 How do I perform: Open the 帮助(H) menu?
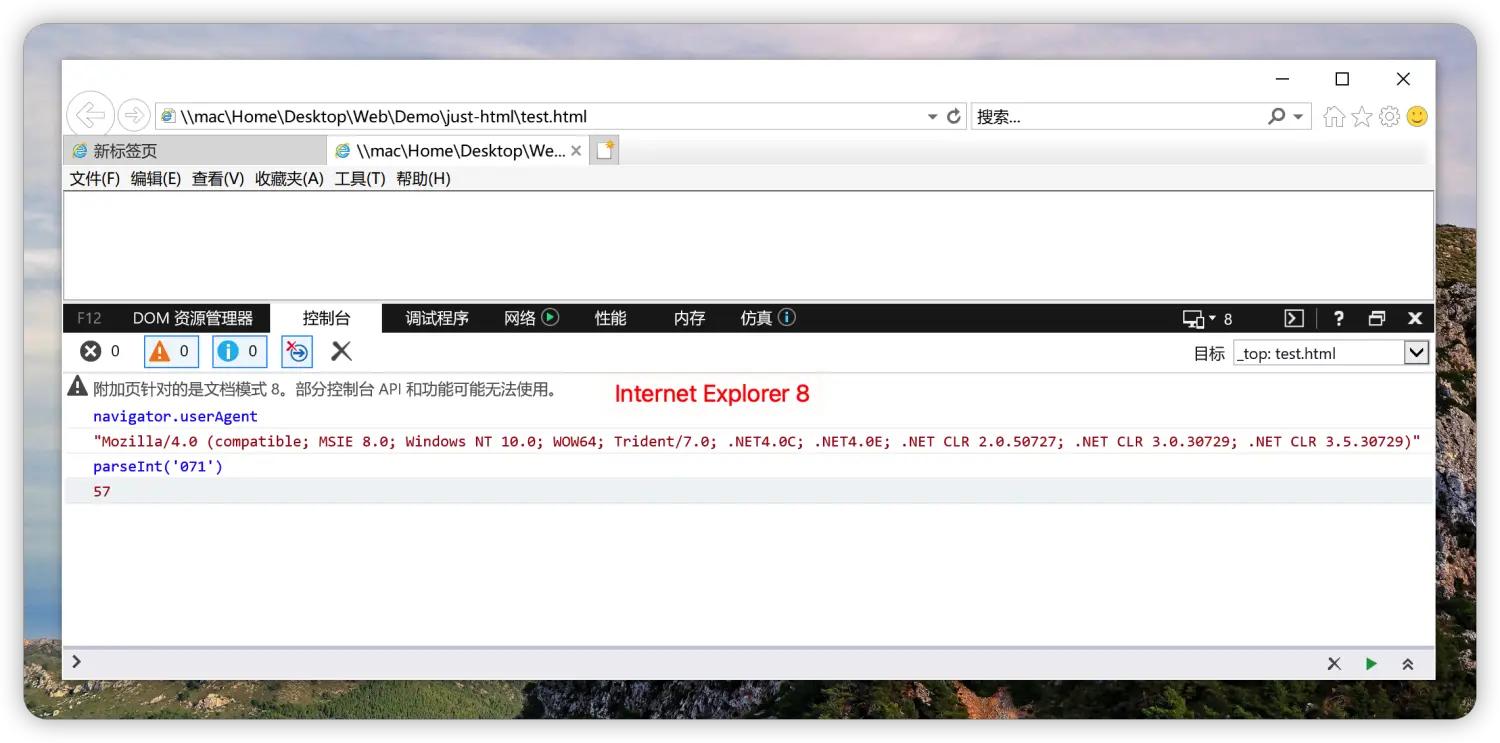click(423, 179)
